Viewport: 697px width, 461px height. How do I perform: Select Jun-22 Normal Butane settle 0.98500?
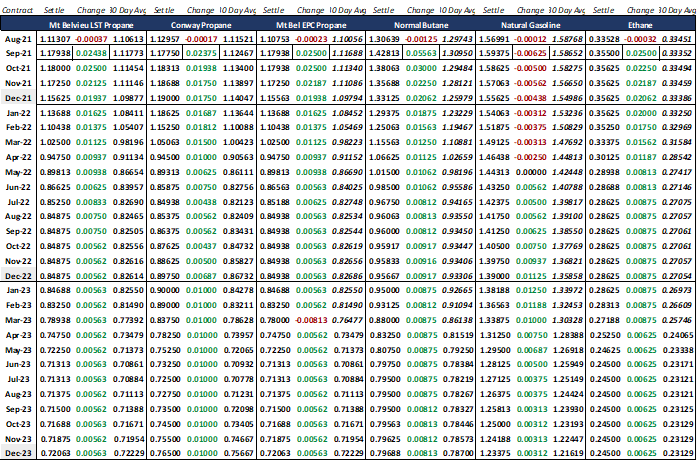(x=385, y=187)
